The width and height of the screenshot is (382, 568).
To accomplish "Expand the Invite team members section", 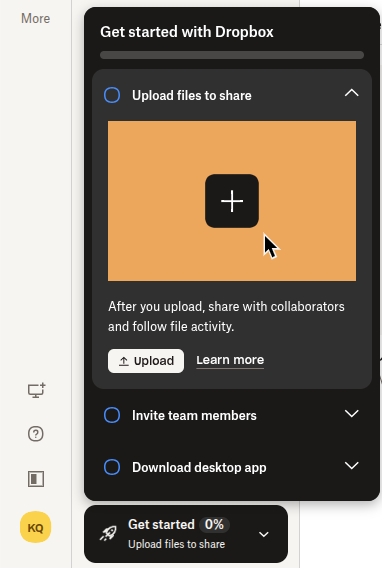I will pos(352,413).
